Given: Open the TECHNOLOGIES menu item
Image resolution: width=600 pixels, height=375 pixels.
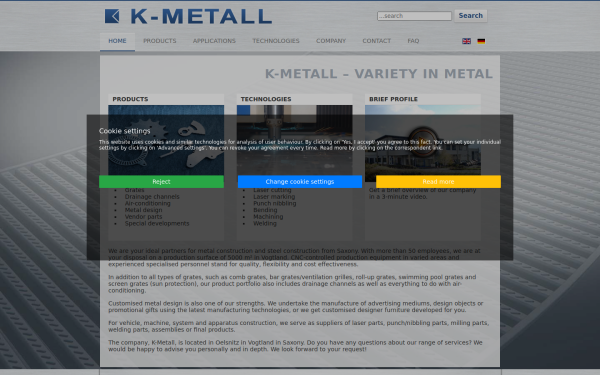Looking at the screenshot, I should (276, 41).
